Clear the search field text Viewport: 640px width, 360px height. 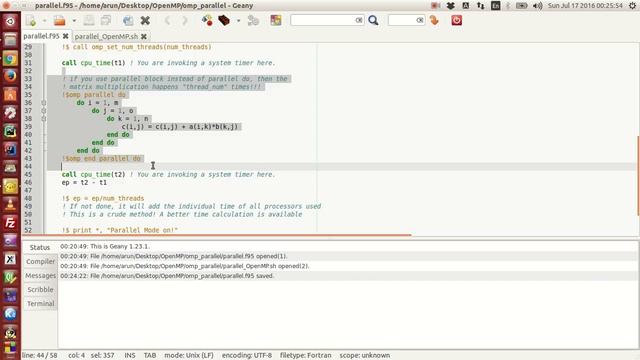pyautogui.click(x=359, y=20)
